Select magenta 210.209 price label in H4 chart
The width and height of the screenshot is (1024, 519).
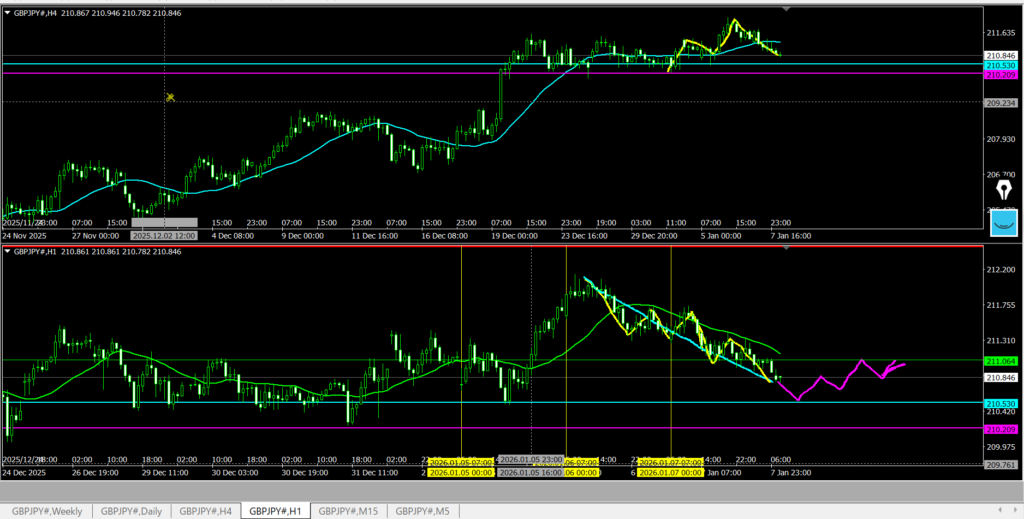click(1001, 75)
